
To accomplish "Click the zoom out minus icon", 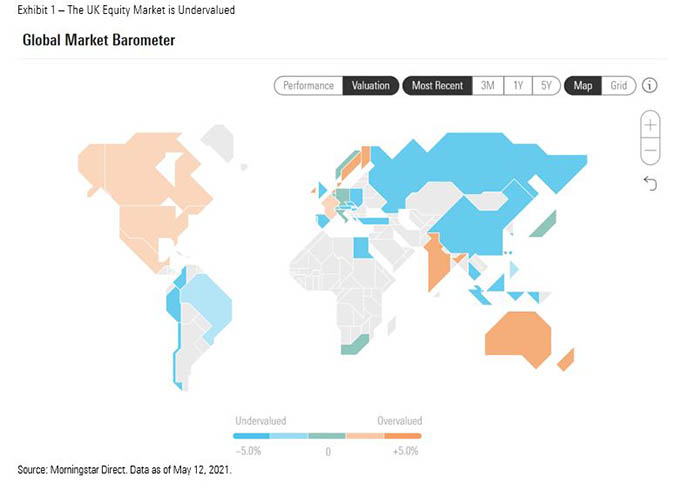I will click(x=651, y=151).
